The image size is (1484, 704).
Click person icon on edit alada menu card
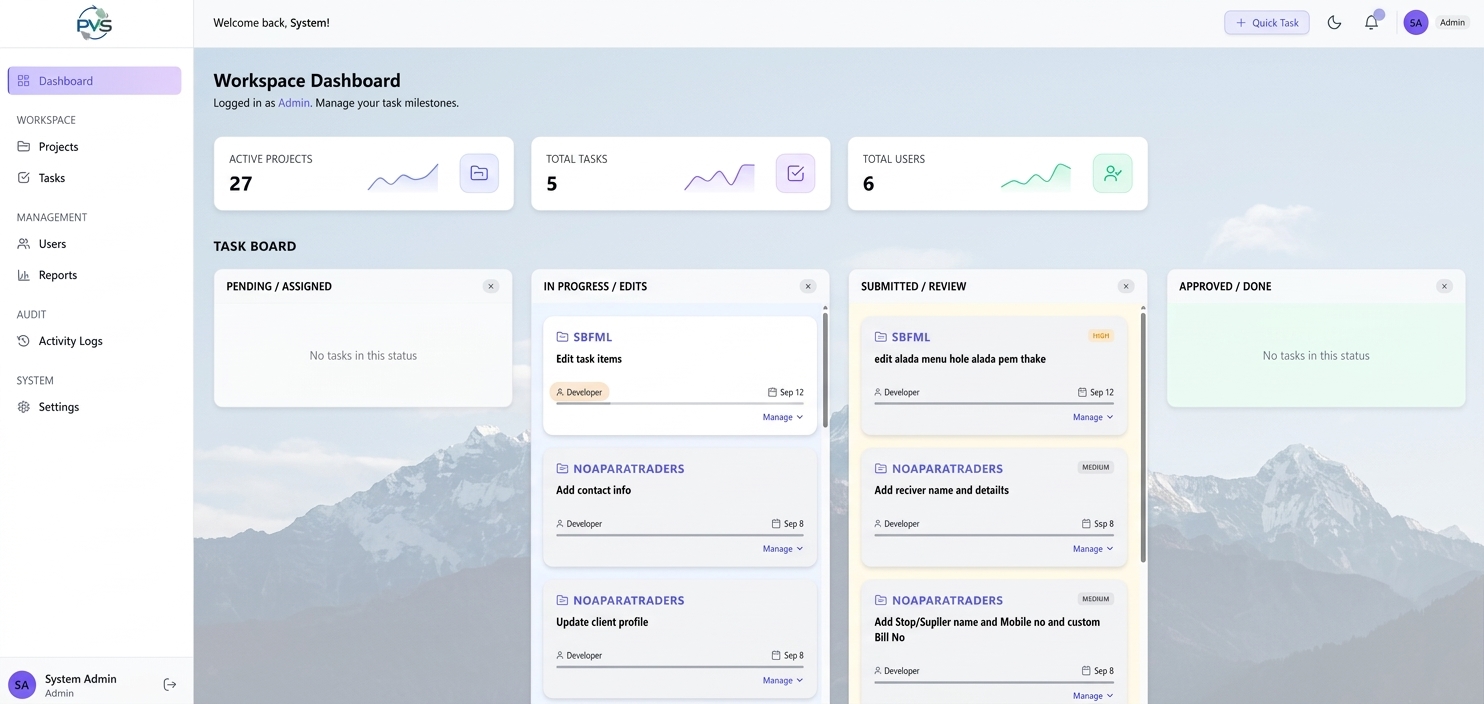pos(878,392)
